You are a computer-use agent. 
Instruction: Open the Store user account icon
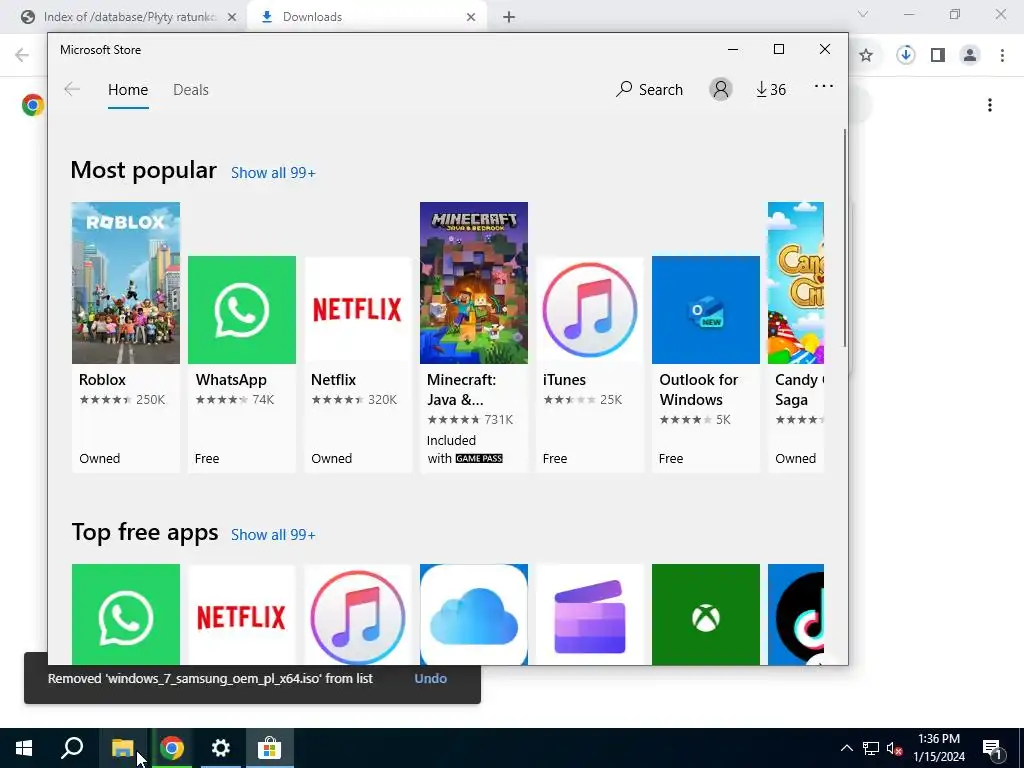(720, 89)
